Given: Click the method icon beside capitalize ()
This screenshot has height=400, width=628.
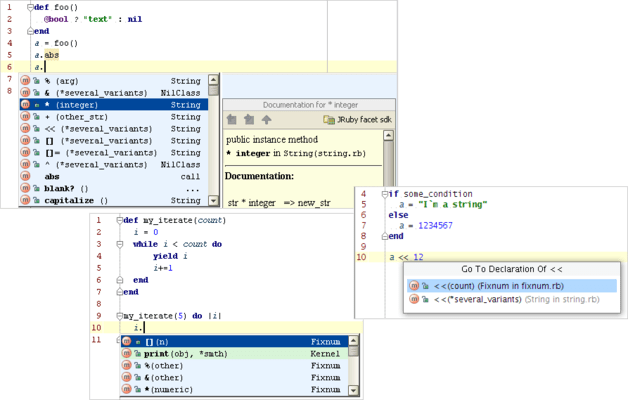Looking at the screenshot, I should click(25, 200).
